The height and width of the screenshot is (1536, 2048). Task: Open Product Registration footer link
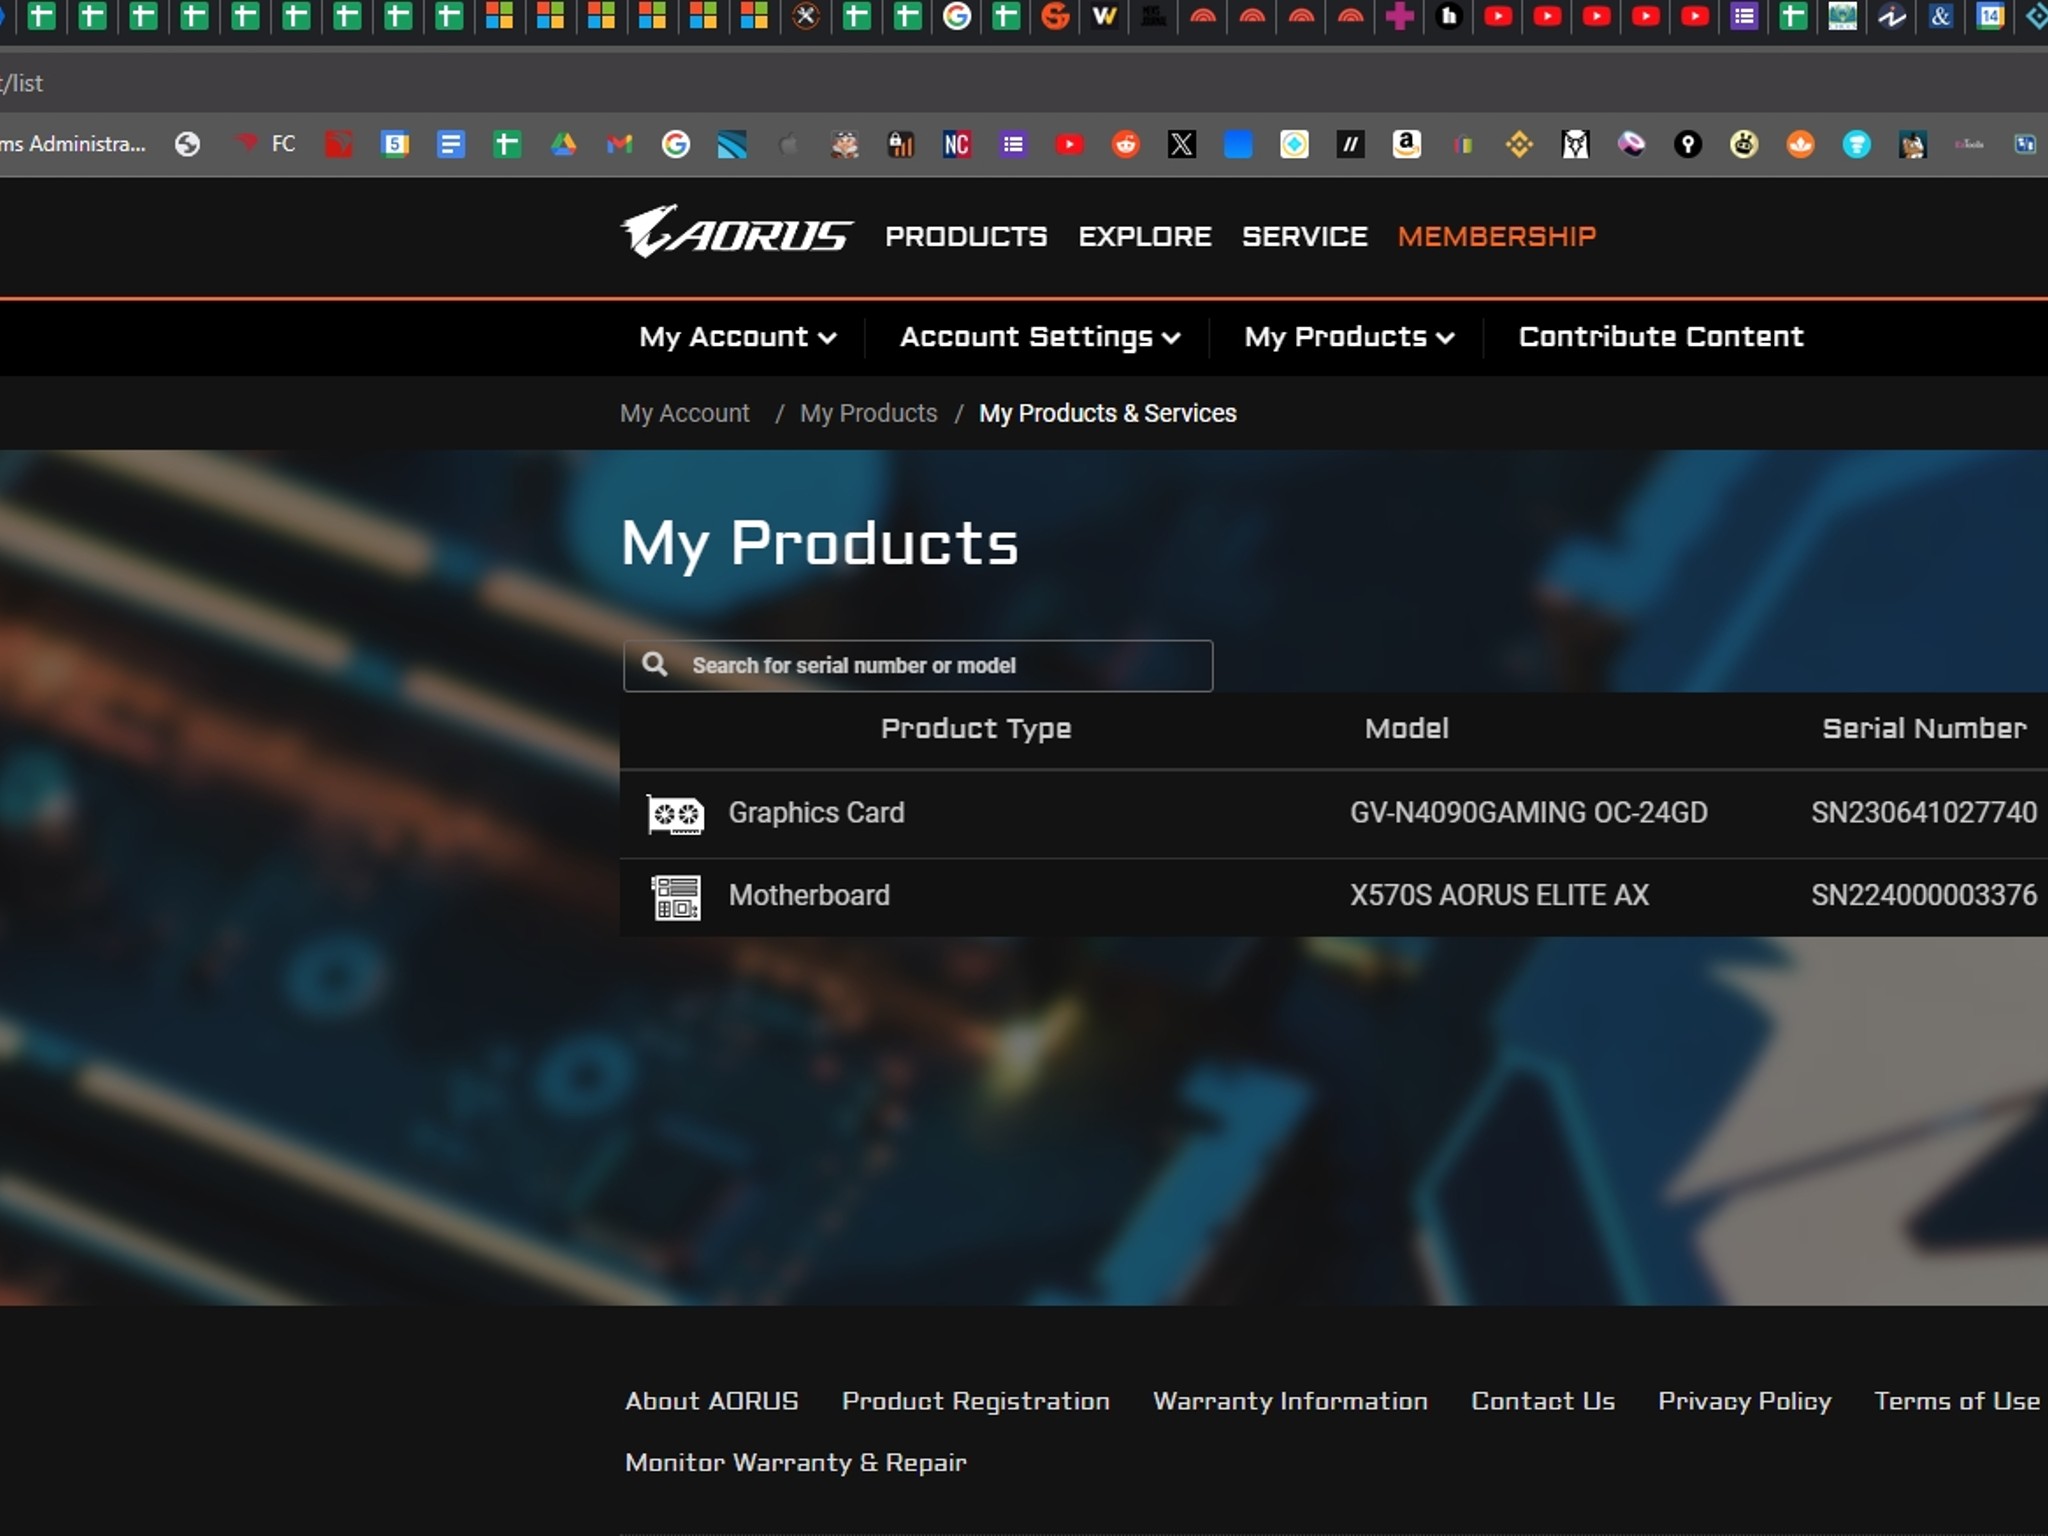coord(976,1401)
